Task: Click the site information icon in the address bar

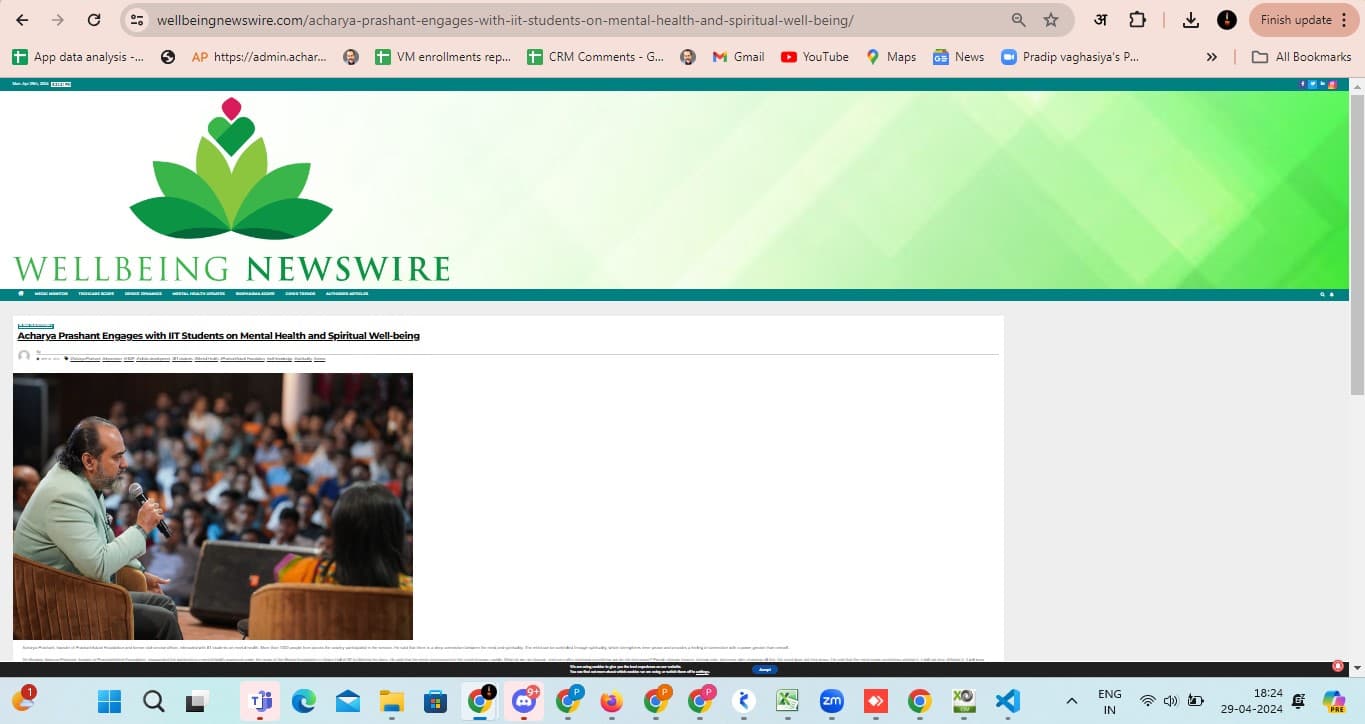Action: click(138, 20)
